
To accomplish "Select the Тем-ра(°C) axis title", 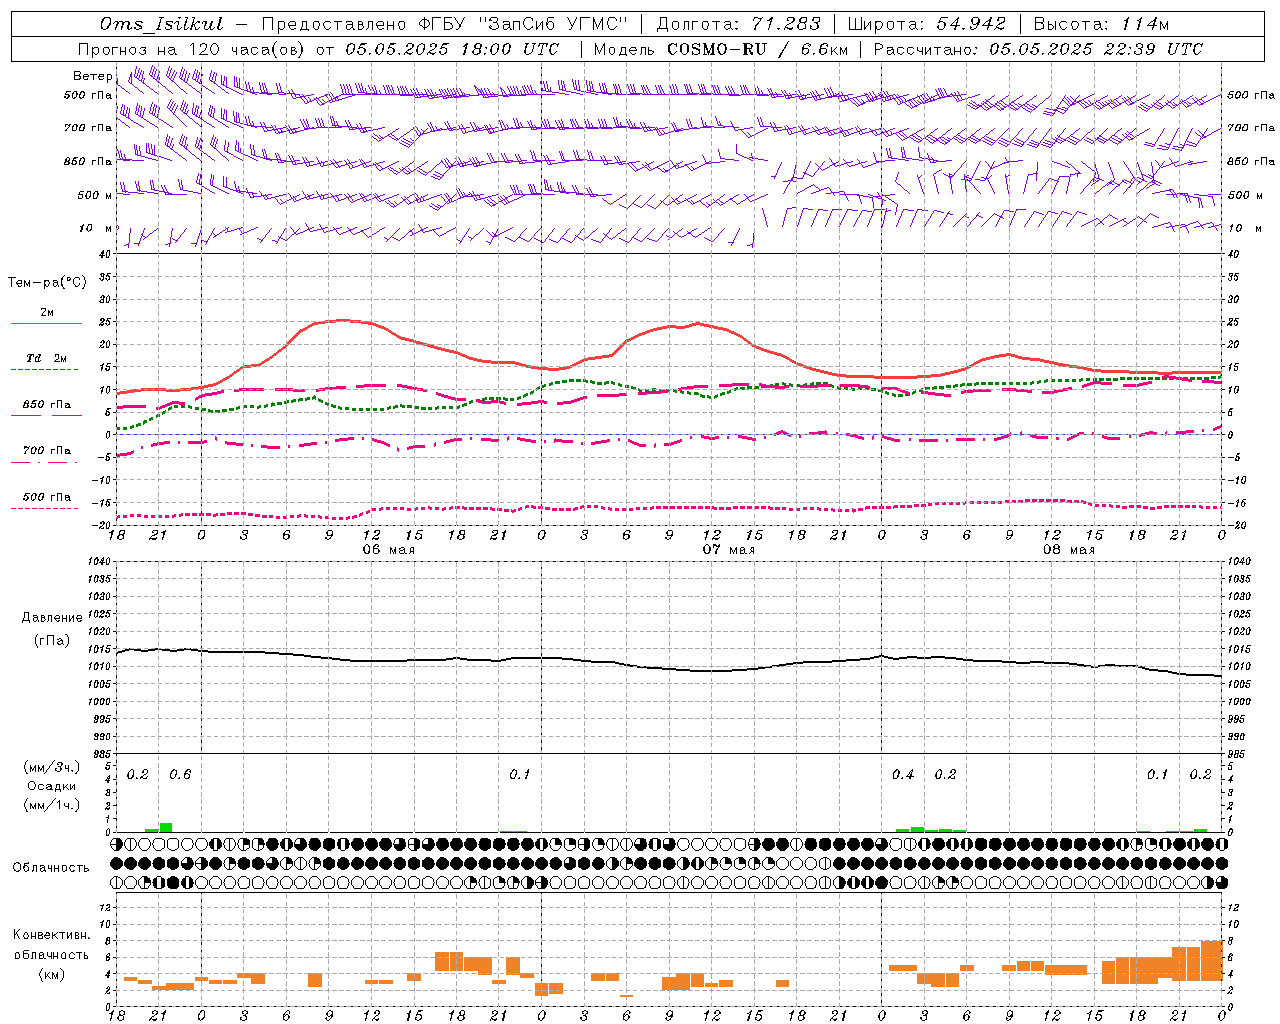I will 47,283.
